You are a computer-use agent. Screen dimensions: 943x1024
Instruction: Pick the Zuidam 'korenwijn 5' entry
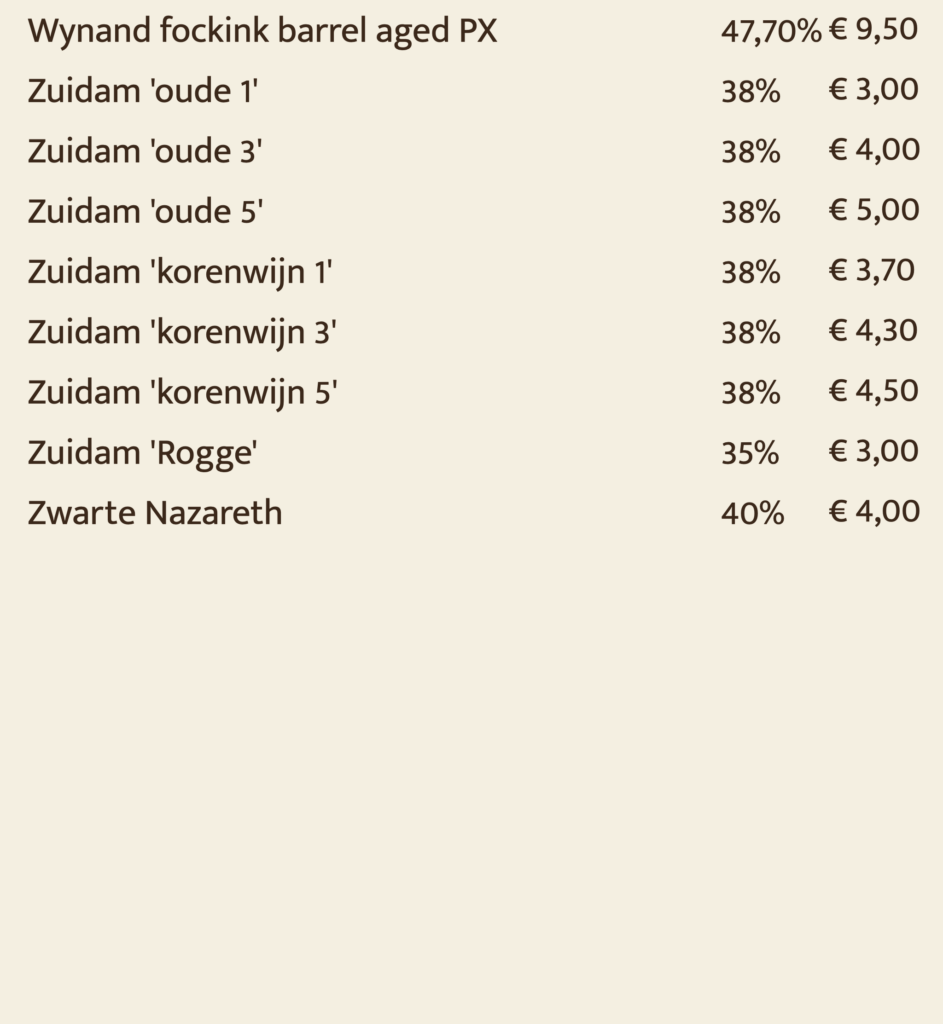[182, 392]
